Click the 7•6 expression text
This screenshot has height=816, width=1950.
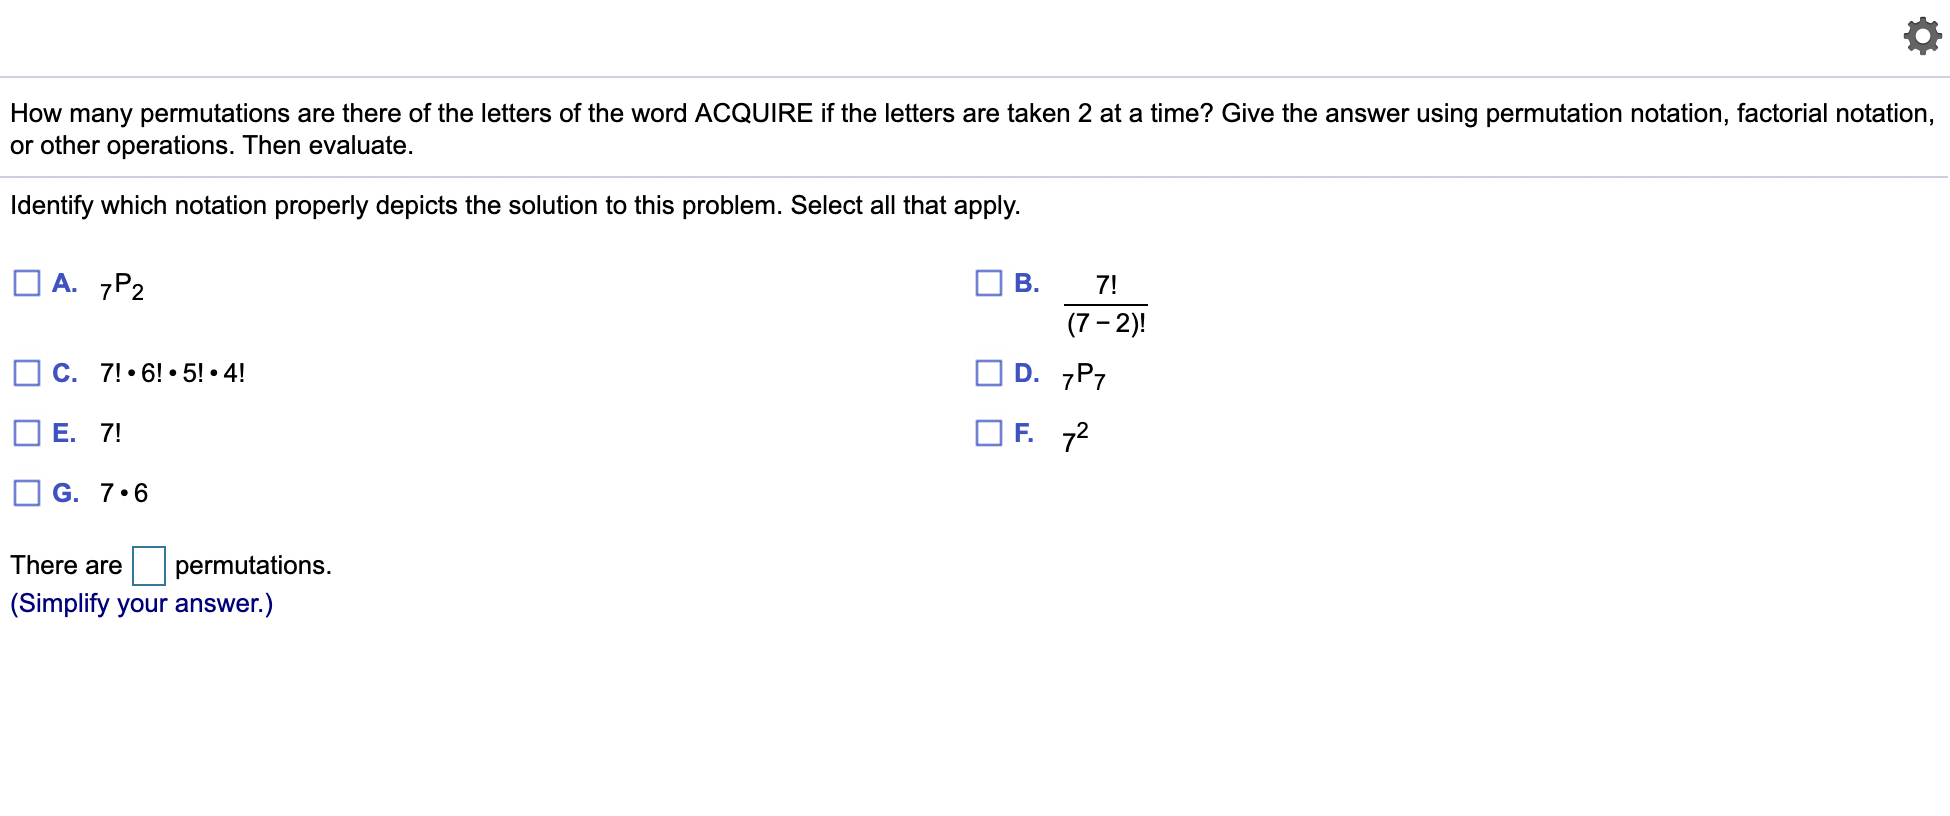coord(123,492)
